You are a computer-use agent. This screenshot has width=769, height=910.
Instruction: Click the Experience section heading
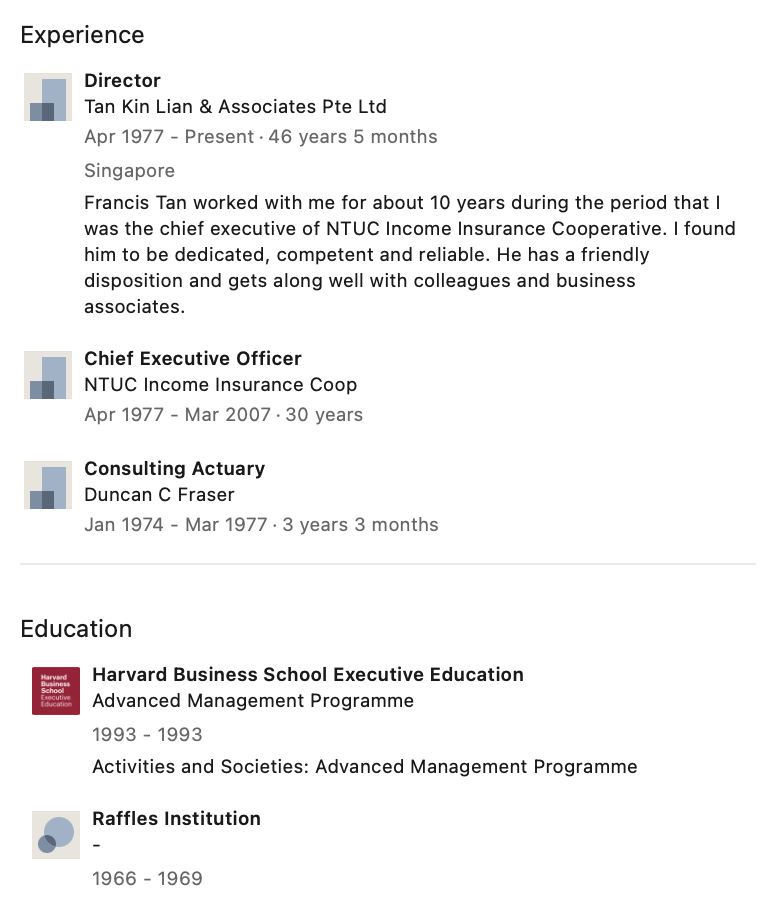tap(82, 35)
